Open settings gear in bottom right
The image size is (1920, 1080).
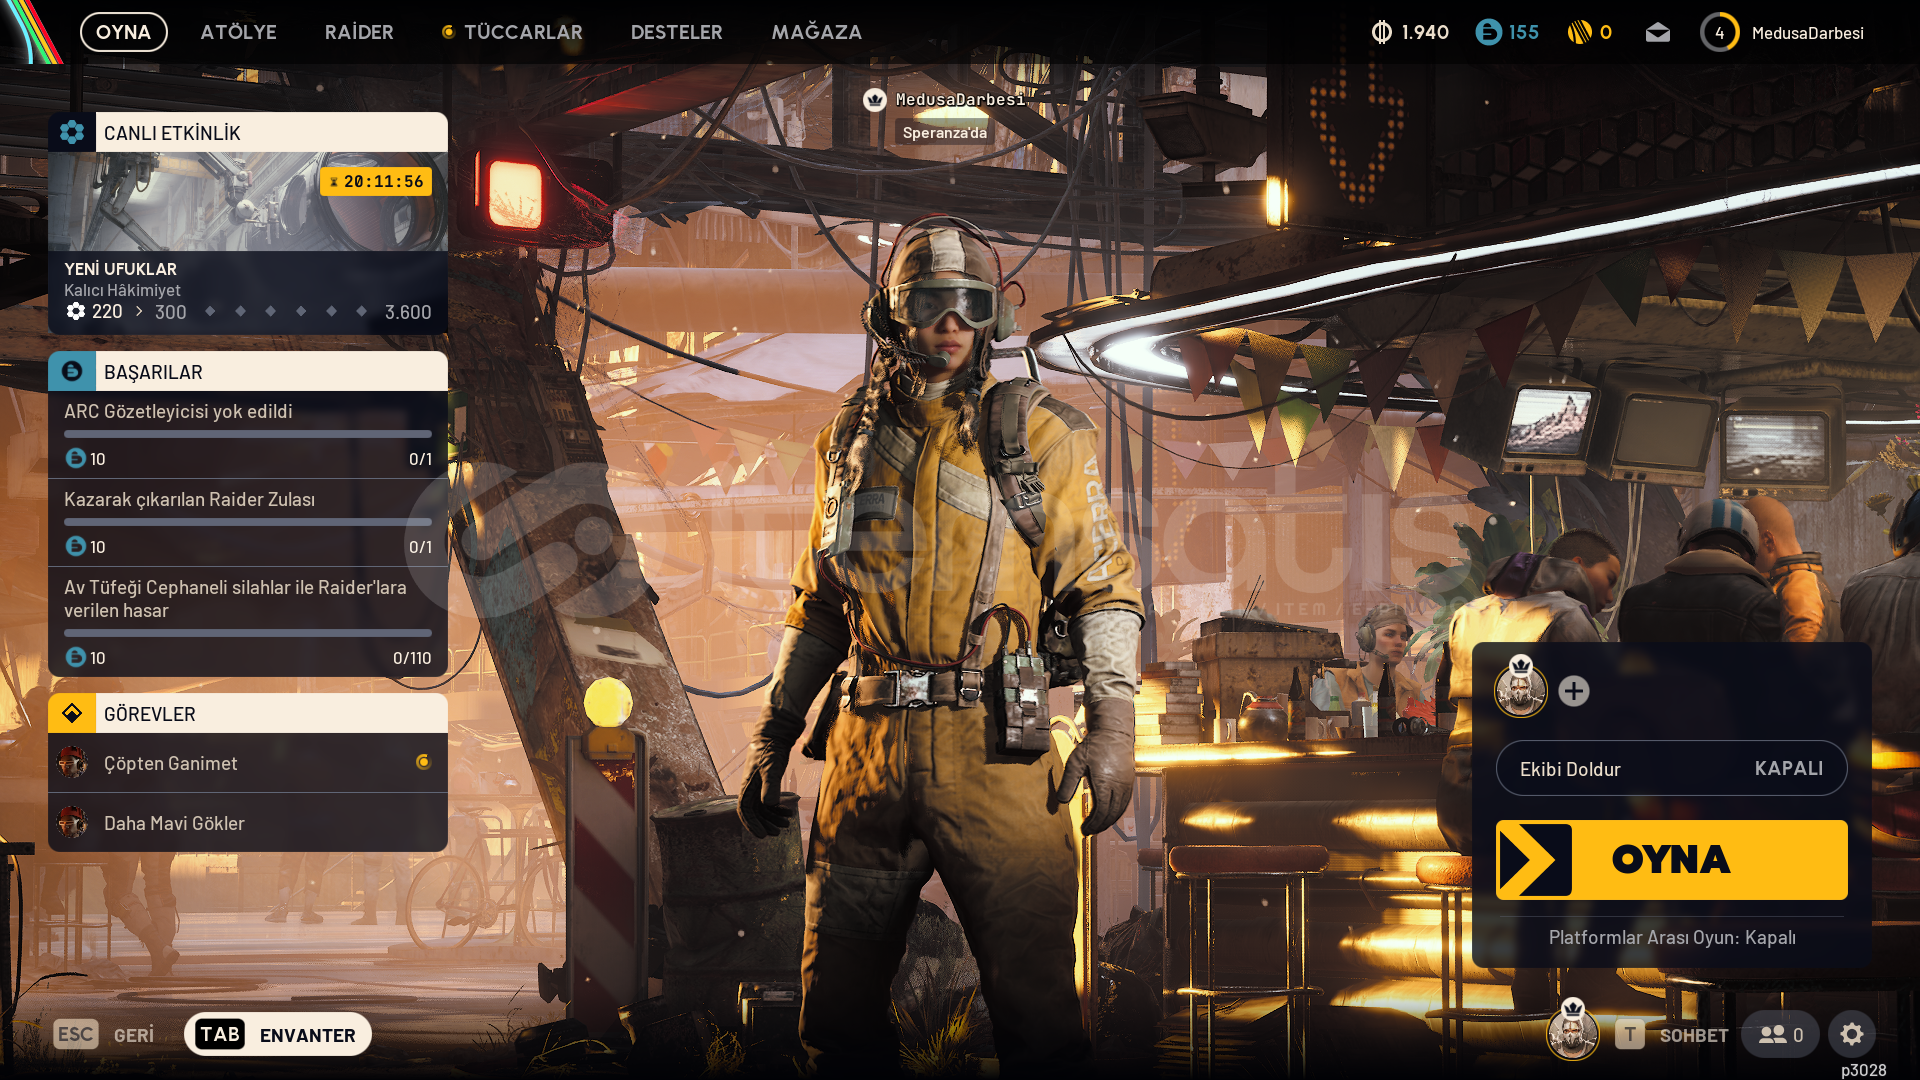coord(1851,1034)
